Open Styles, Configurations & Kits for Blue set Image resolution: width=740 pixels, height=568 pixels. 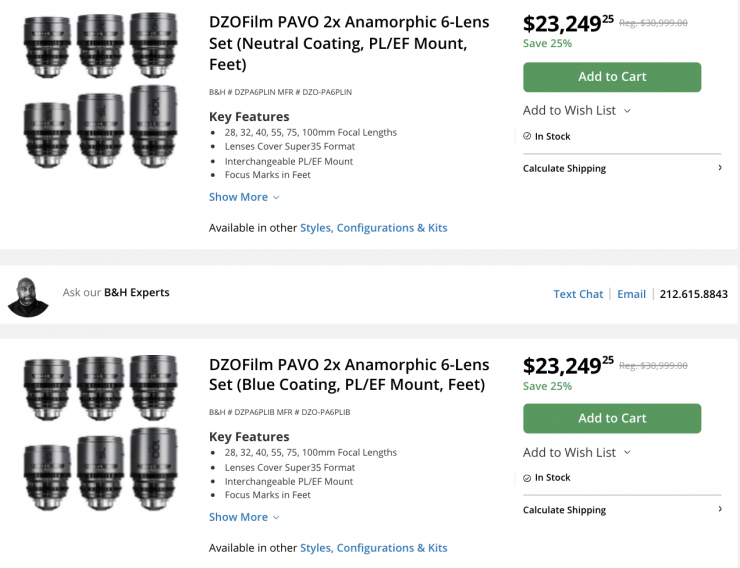click(x=374, y=548)
